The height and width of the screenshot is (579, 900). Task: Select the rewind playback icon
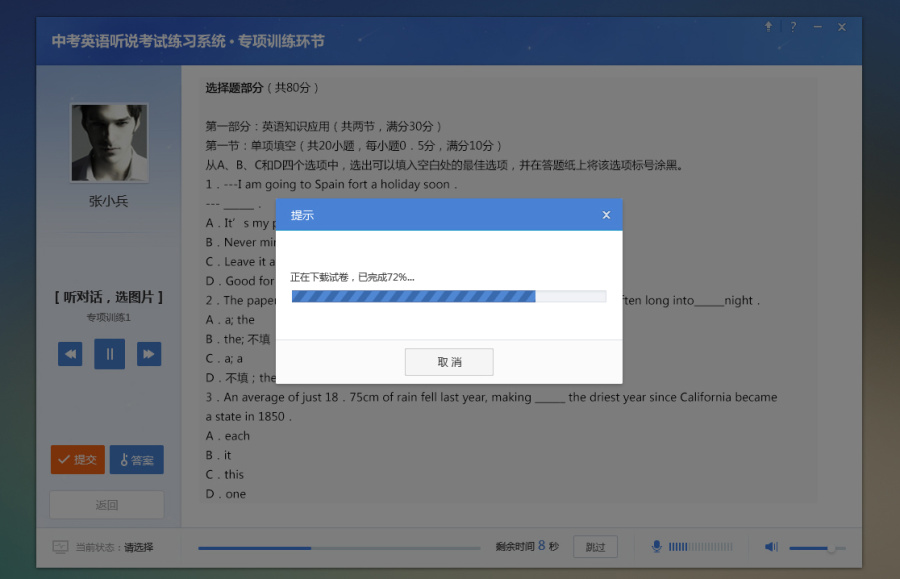[69, 354]
